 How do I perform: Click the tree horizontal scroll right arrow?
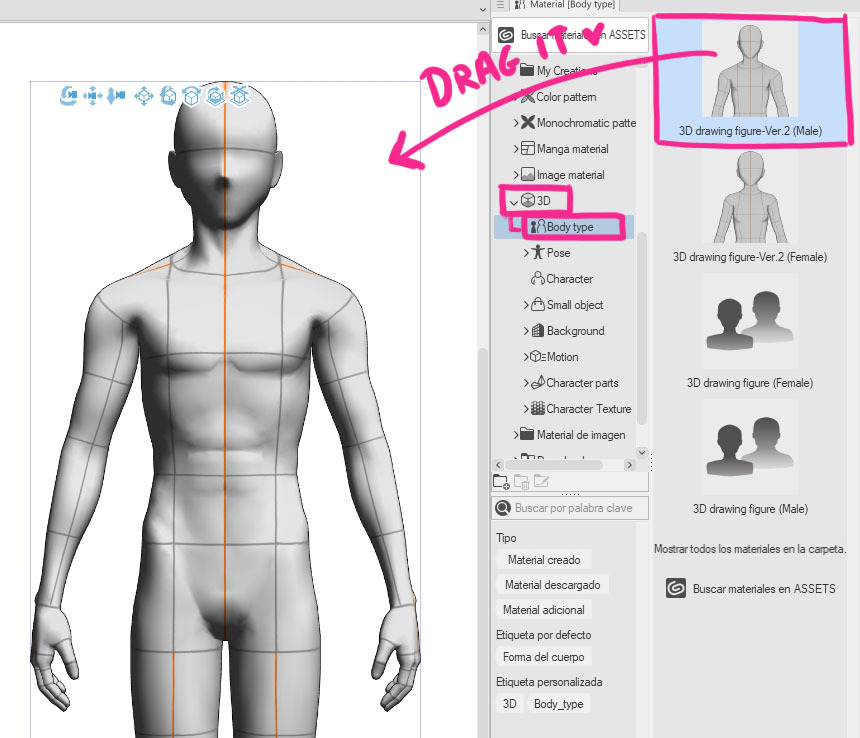tap(629, 465)
